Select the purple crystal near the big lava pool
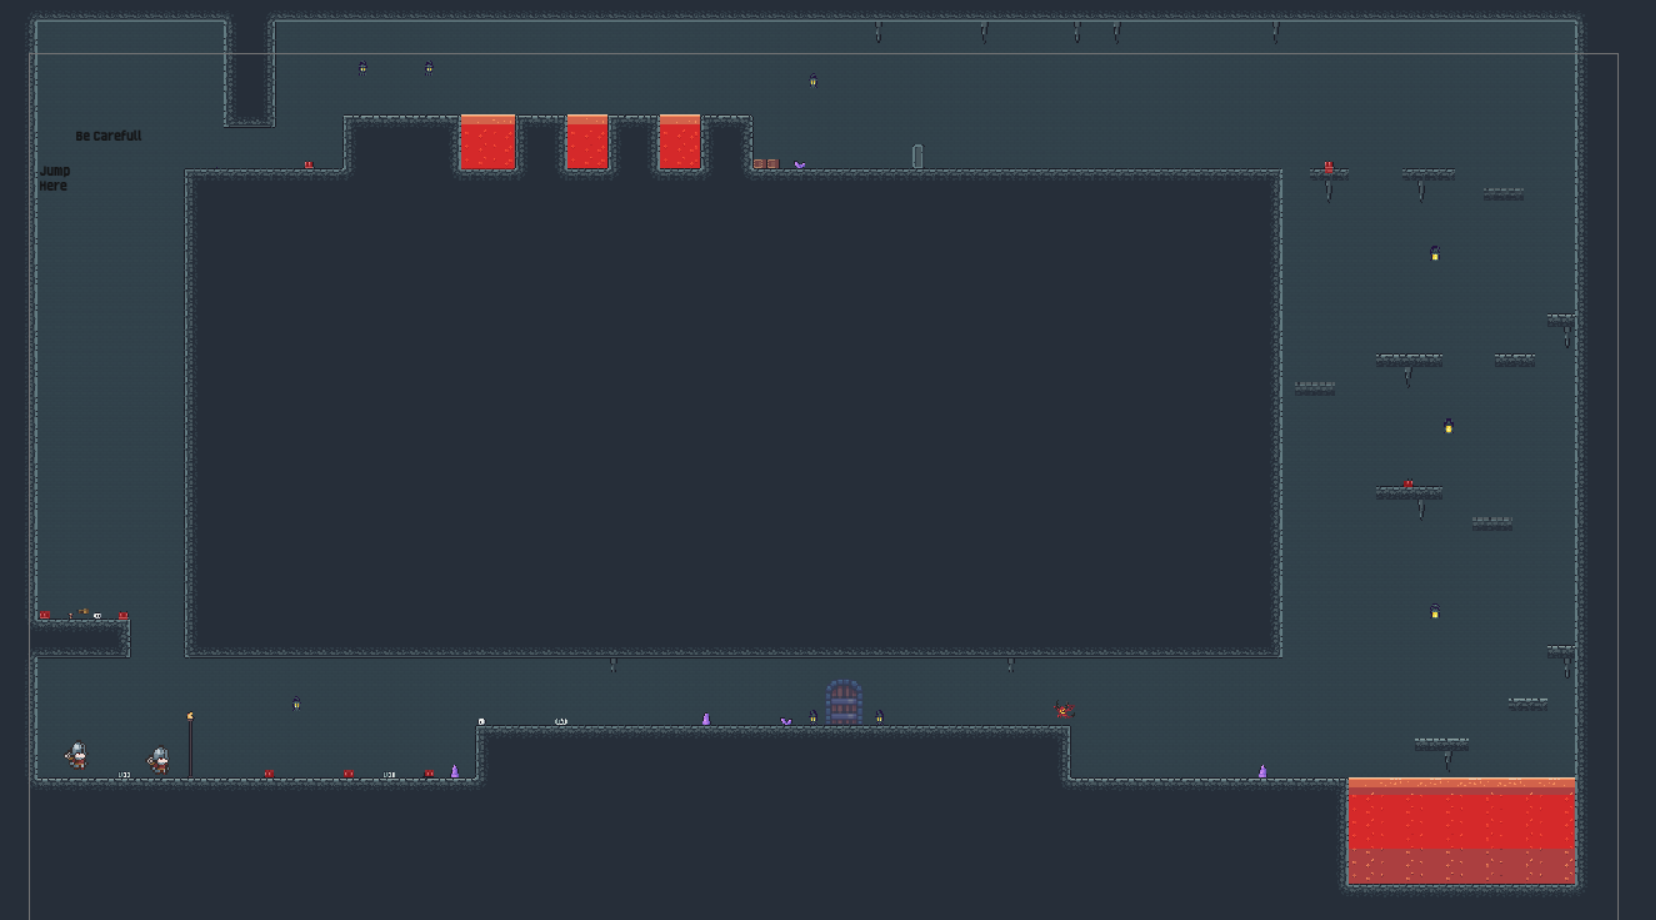The image size is (1656, 920). pyautogui.click(x=1262, y=771)
